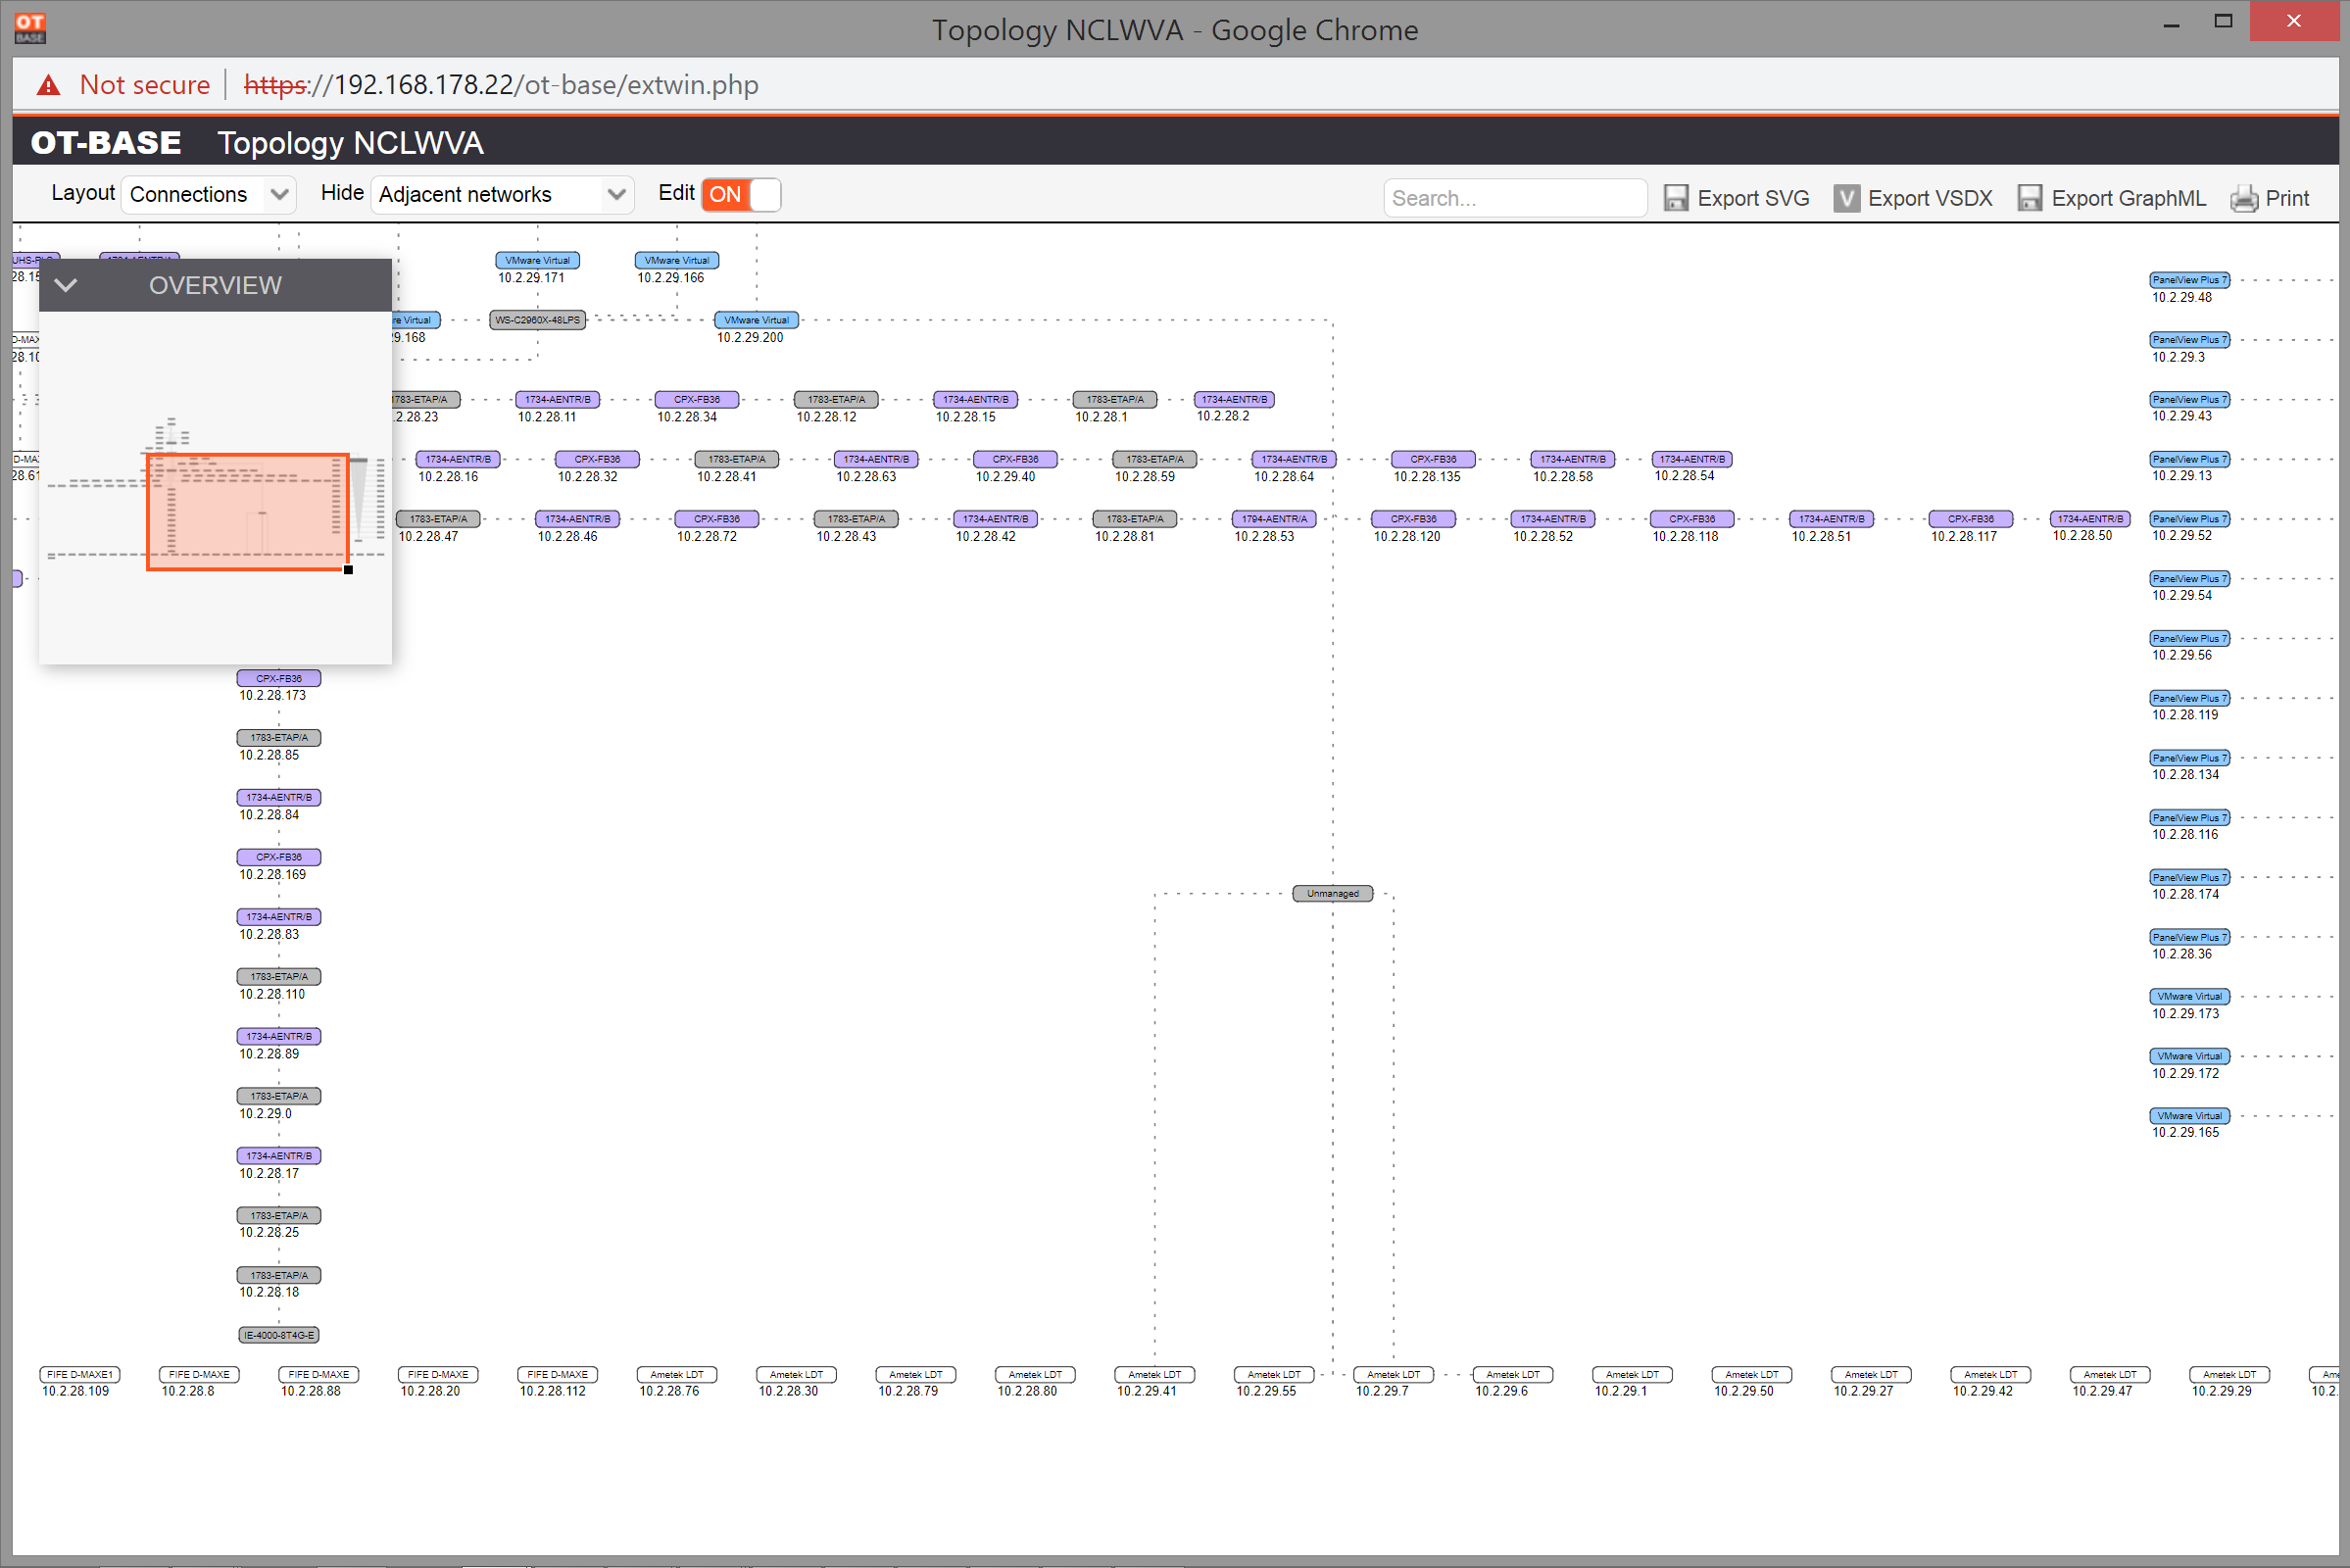The height and width of the screenshot is (1568, 2350).
Task: Select VMware Virtual node 10.2.29.165
Action: 2190,1116
